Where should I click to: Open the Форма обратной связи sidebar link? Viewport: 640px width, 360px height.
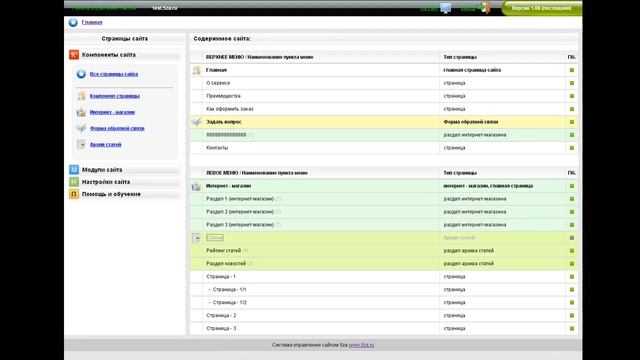117,128
